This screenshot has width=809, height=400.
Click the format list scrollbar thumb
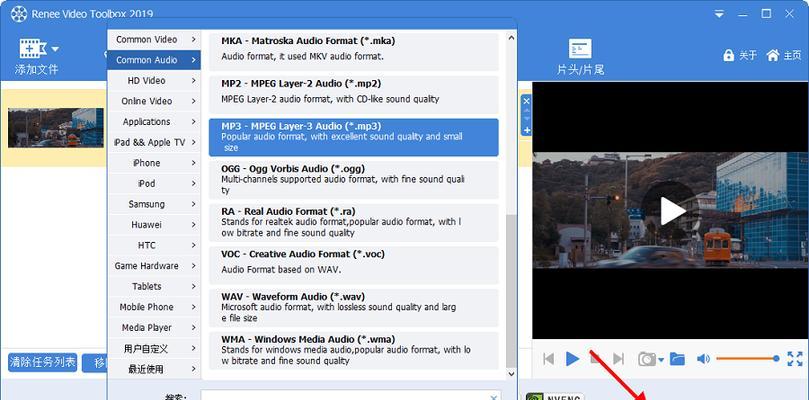click(511, 291)
